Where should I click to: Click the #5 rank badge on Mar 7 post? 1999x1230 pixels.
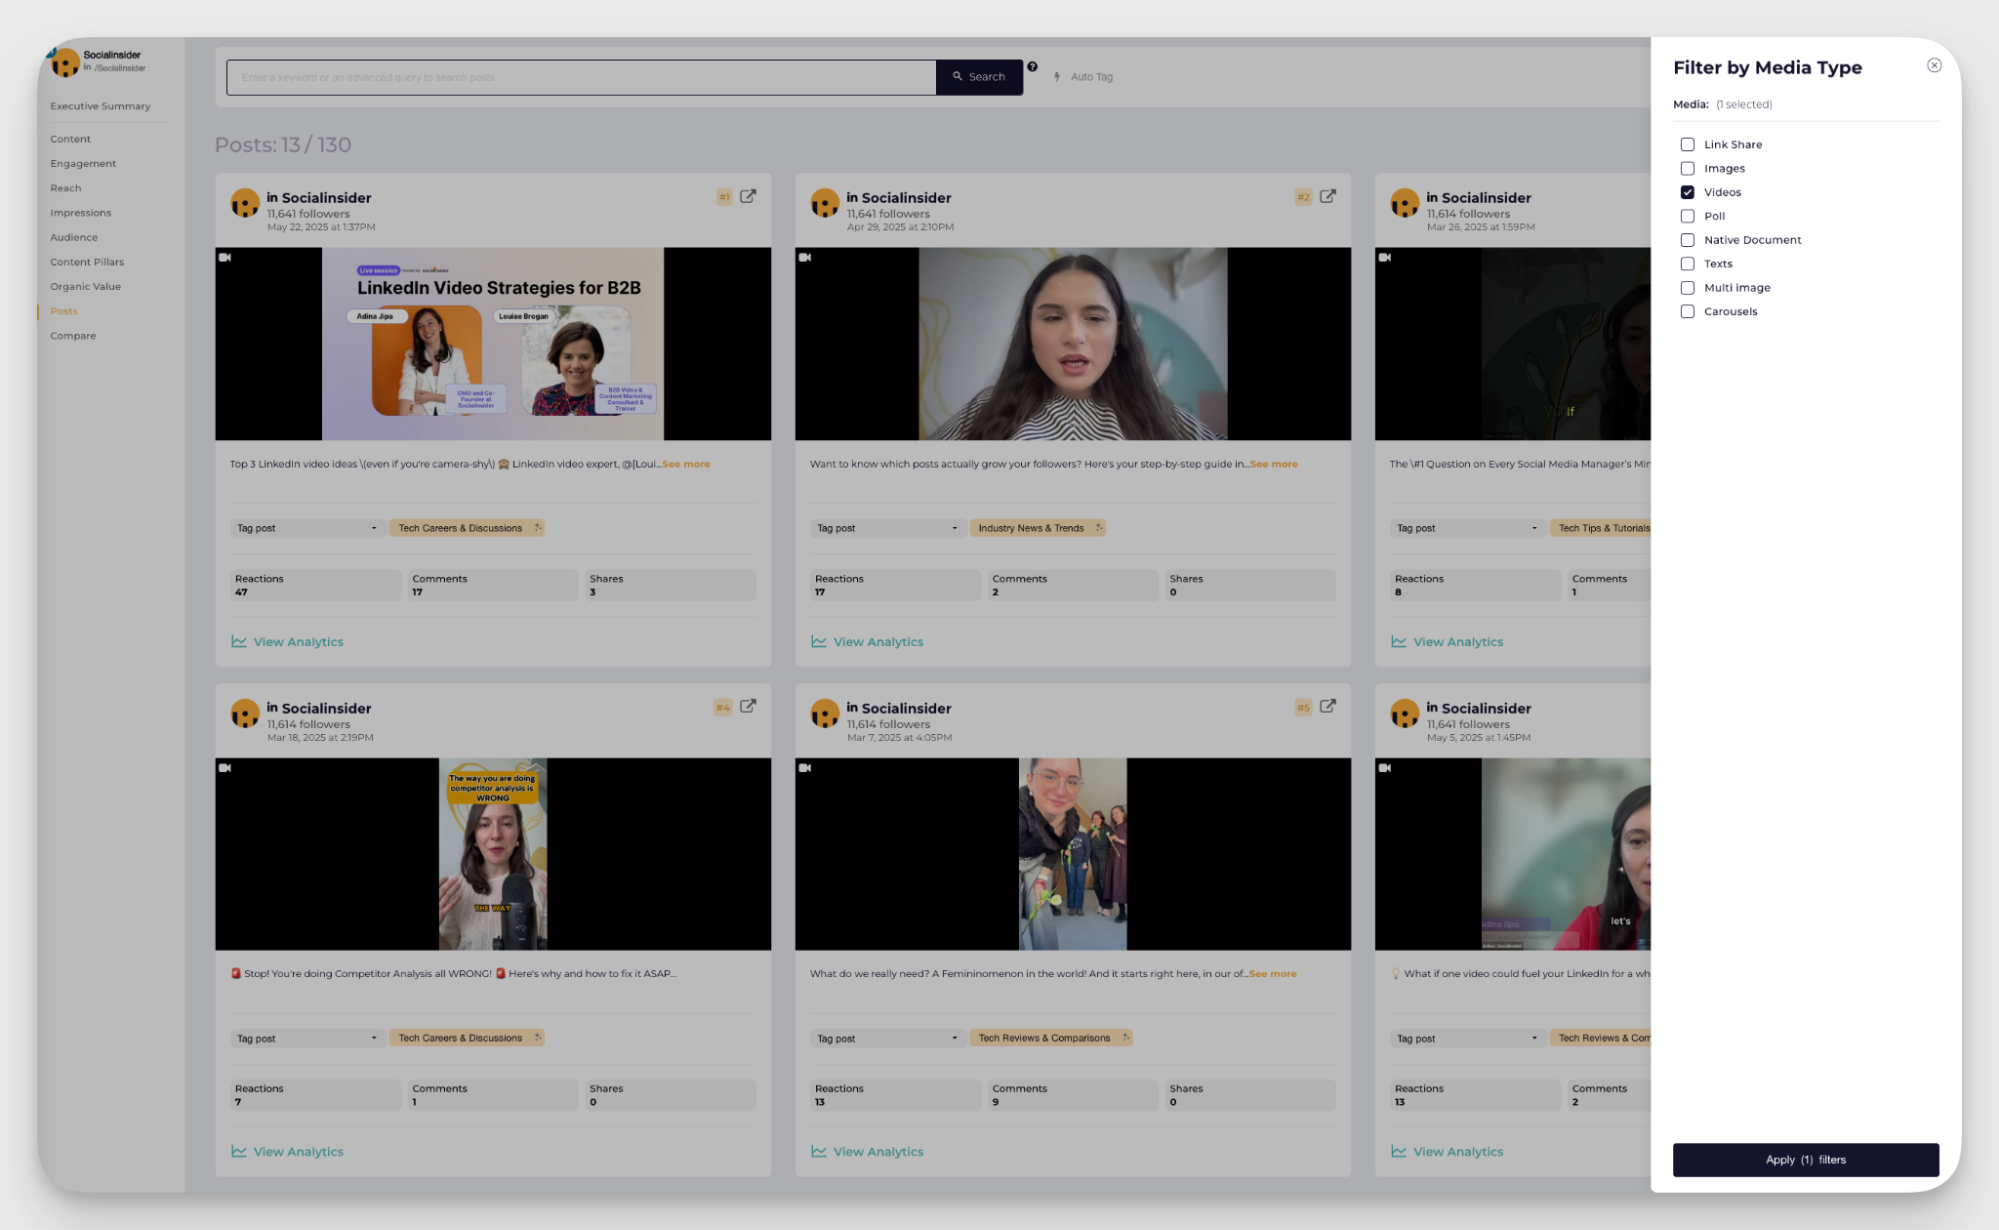[1303, 707]
